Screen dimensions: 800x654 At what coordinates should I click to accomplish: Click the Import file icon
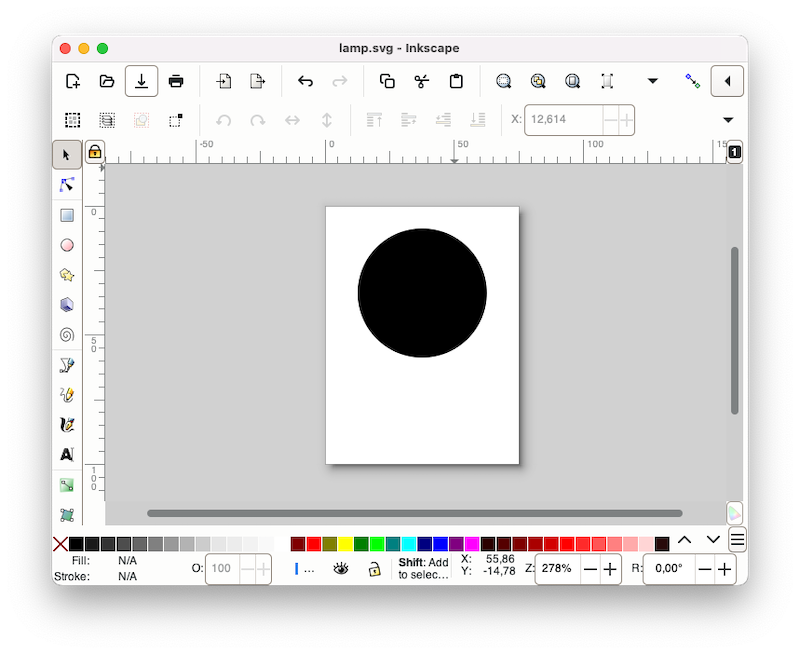[223, 81]
